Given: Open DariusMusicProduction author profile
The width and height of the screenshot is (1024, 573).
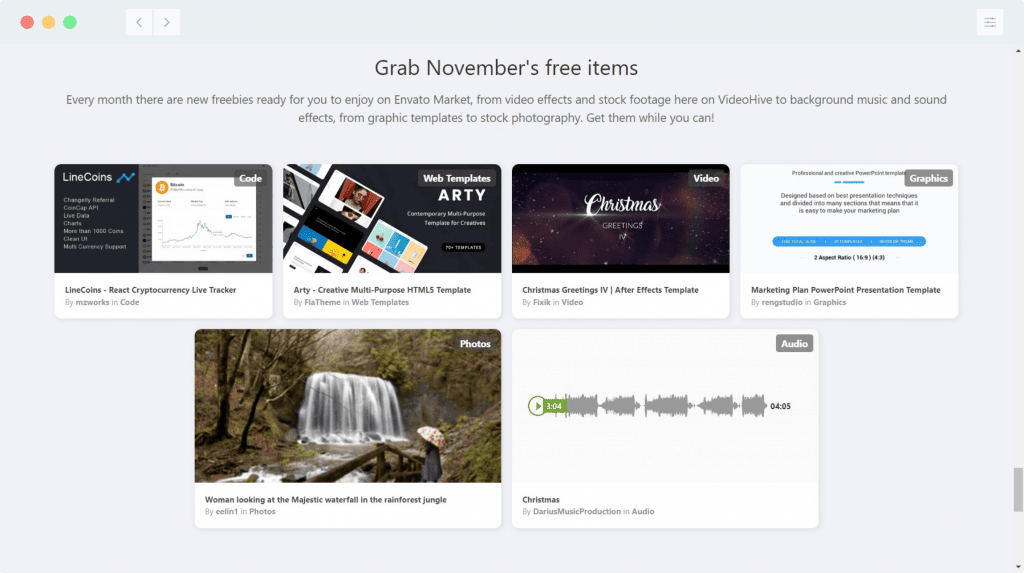Looking at the screenshot, I should pos(577,512).
